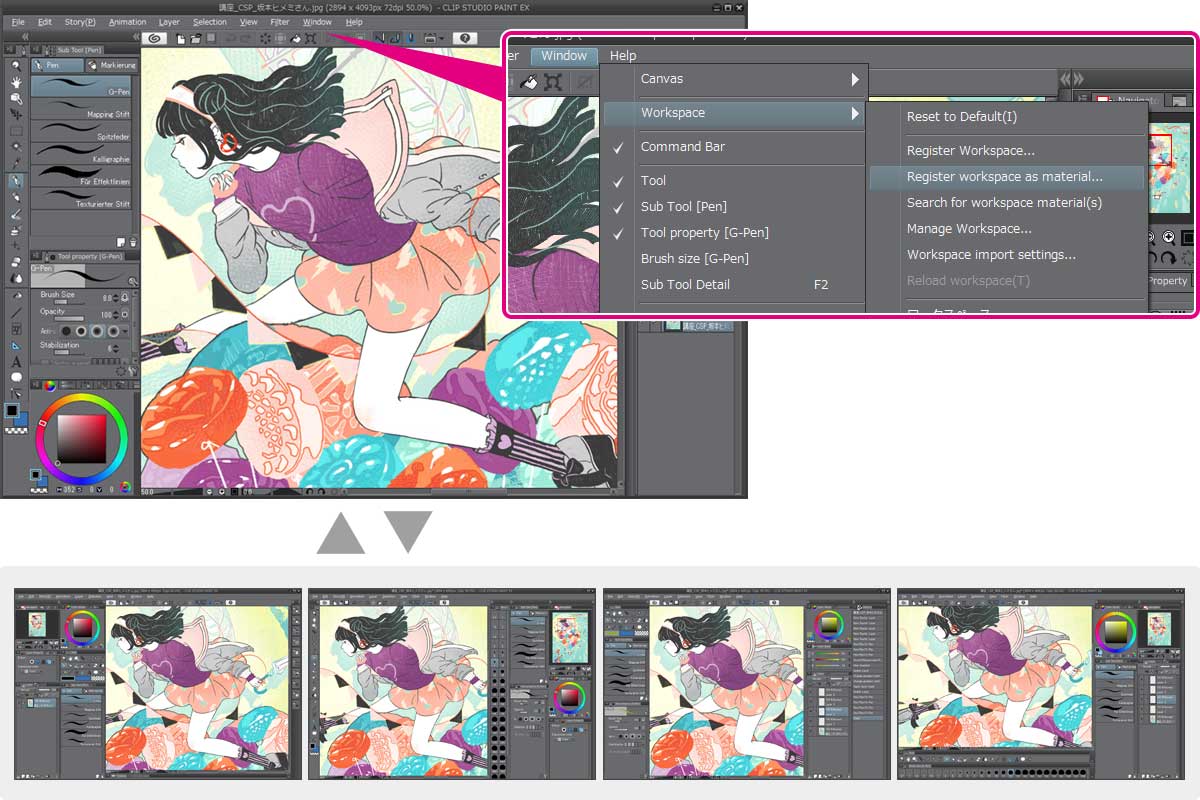Pick the Text tool (A icon)
This screenshot has height=800, width=1200.
point(16,361)
